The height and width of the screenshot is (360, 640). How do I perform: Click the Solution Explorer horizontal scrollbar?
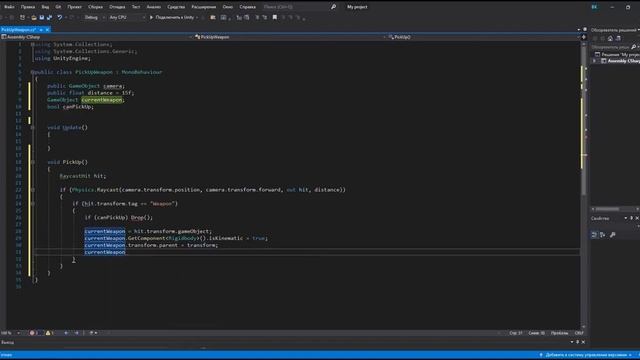(615, 209)
